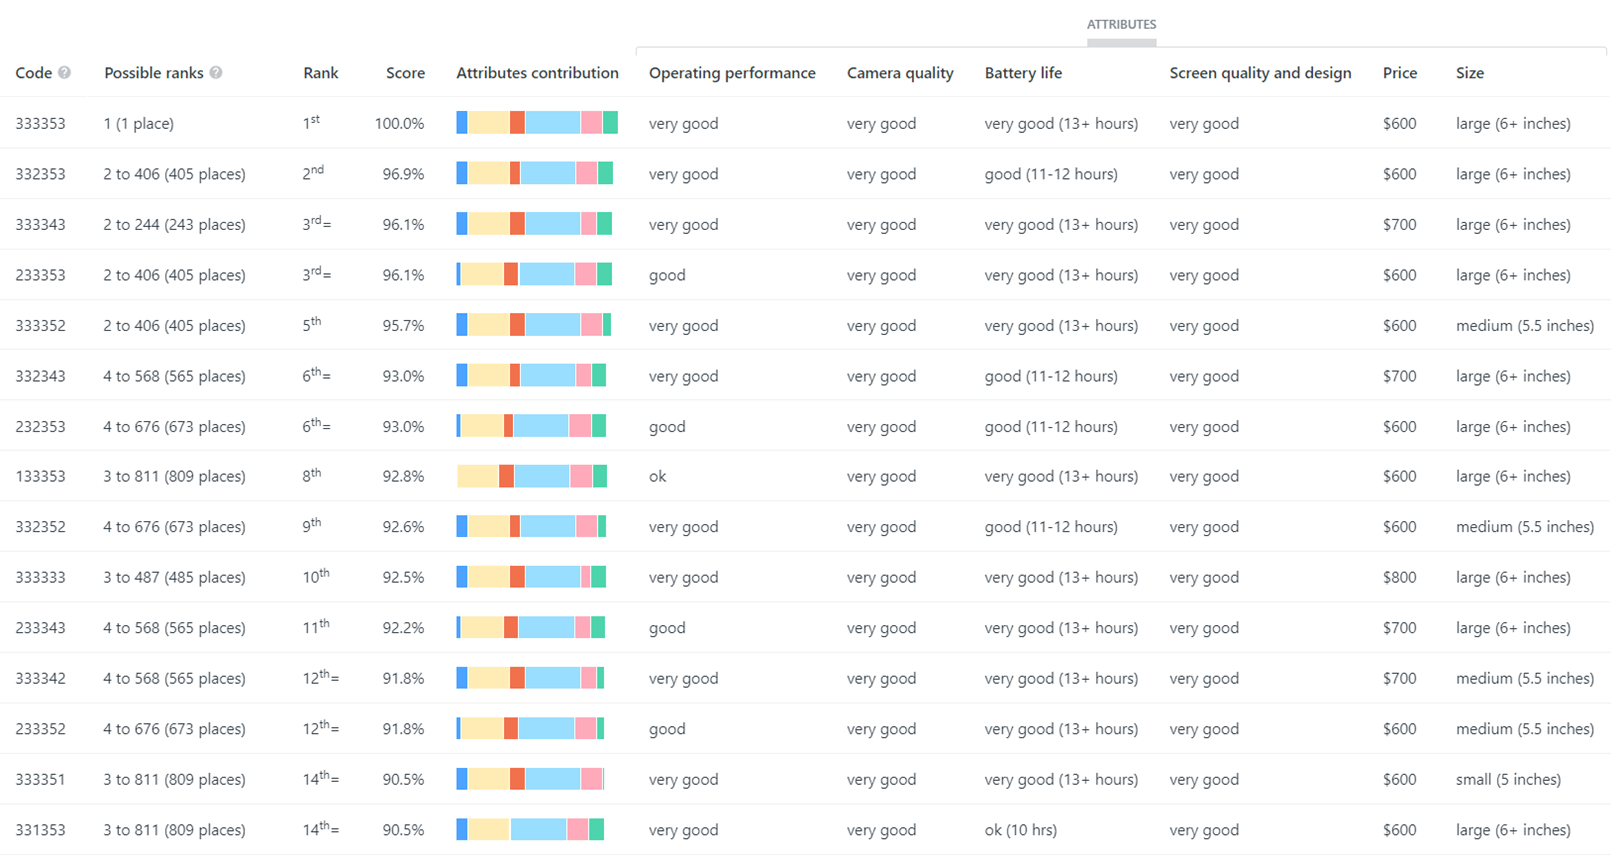1621x864 pixels.
Task: Select code 333343
Action: 40,225
